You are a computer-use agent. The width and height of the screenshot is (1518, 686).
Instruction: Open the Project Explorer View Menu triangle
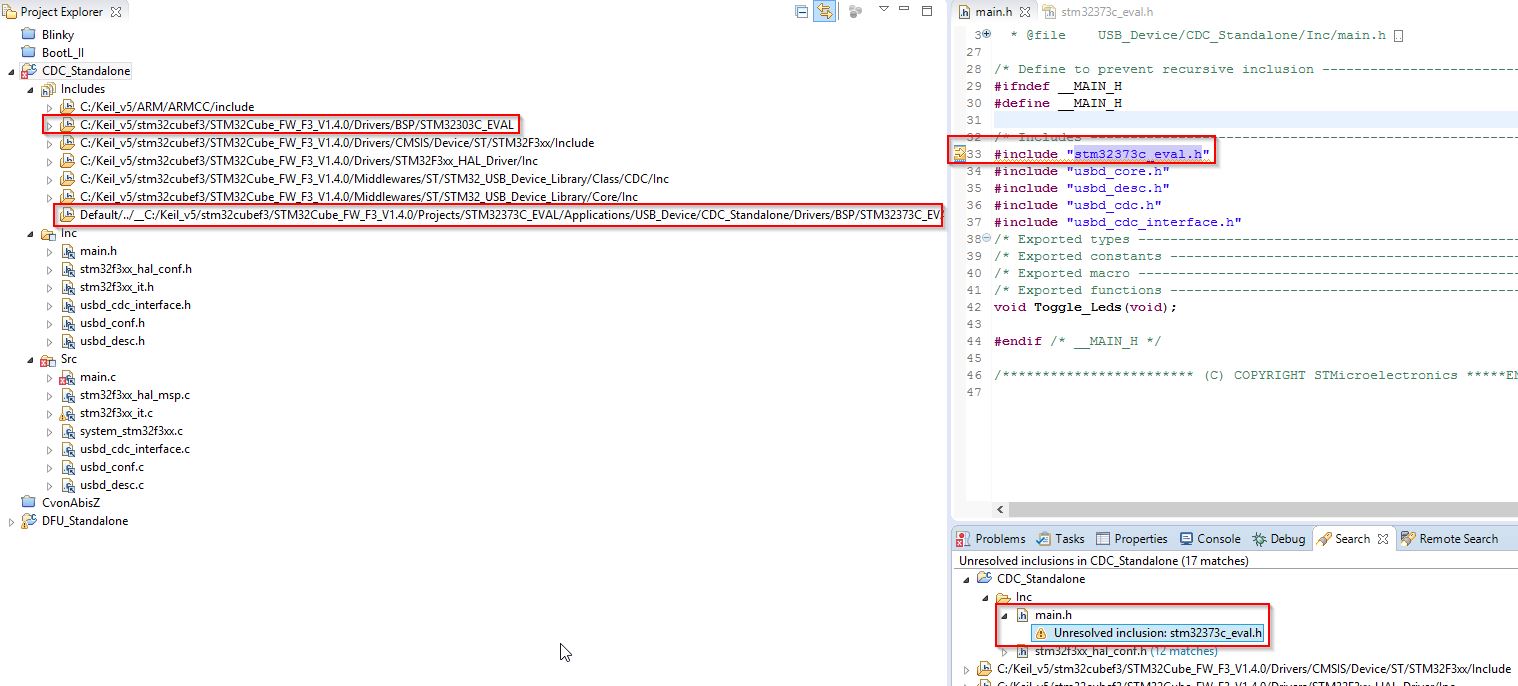883,10
